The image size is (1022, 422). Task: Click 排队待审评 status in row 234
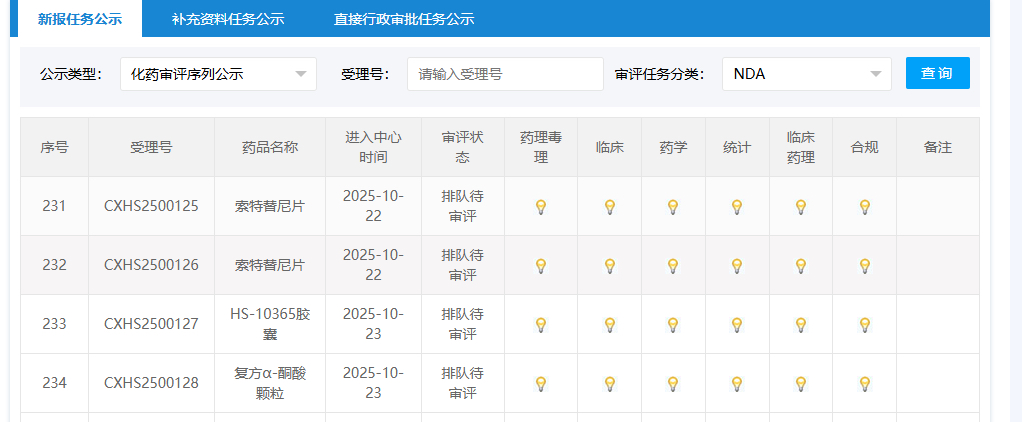point(463,383)
